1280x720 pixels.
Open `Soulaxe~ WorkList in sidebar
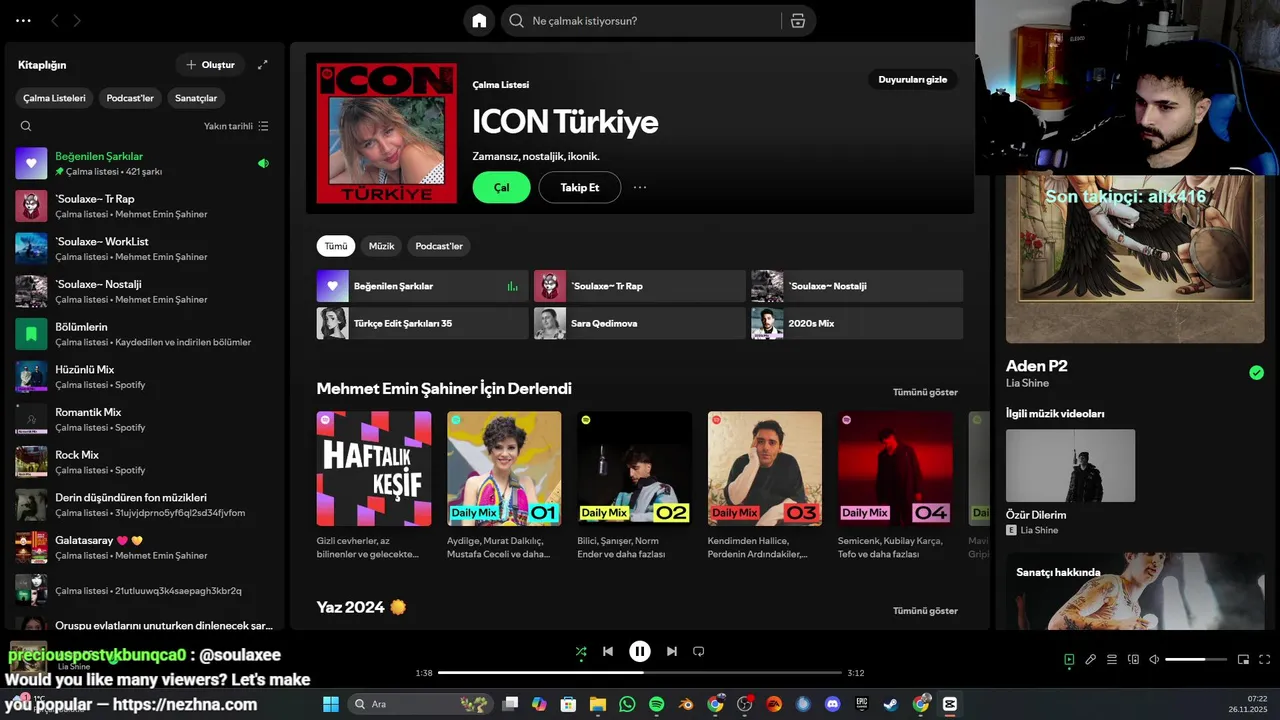click(x=145, y=248)
